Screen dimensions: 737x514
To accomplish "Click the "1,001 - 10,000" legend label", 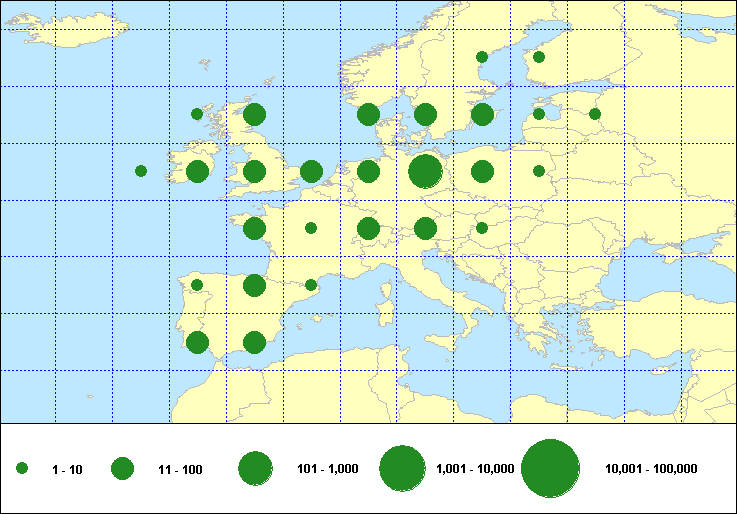I will 476,469.
